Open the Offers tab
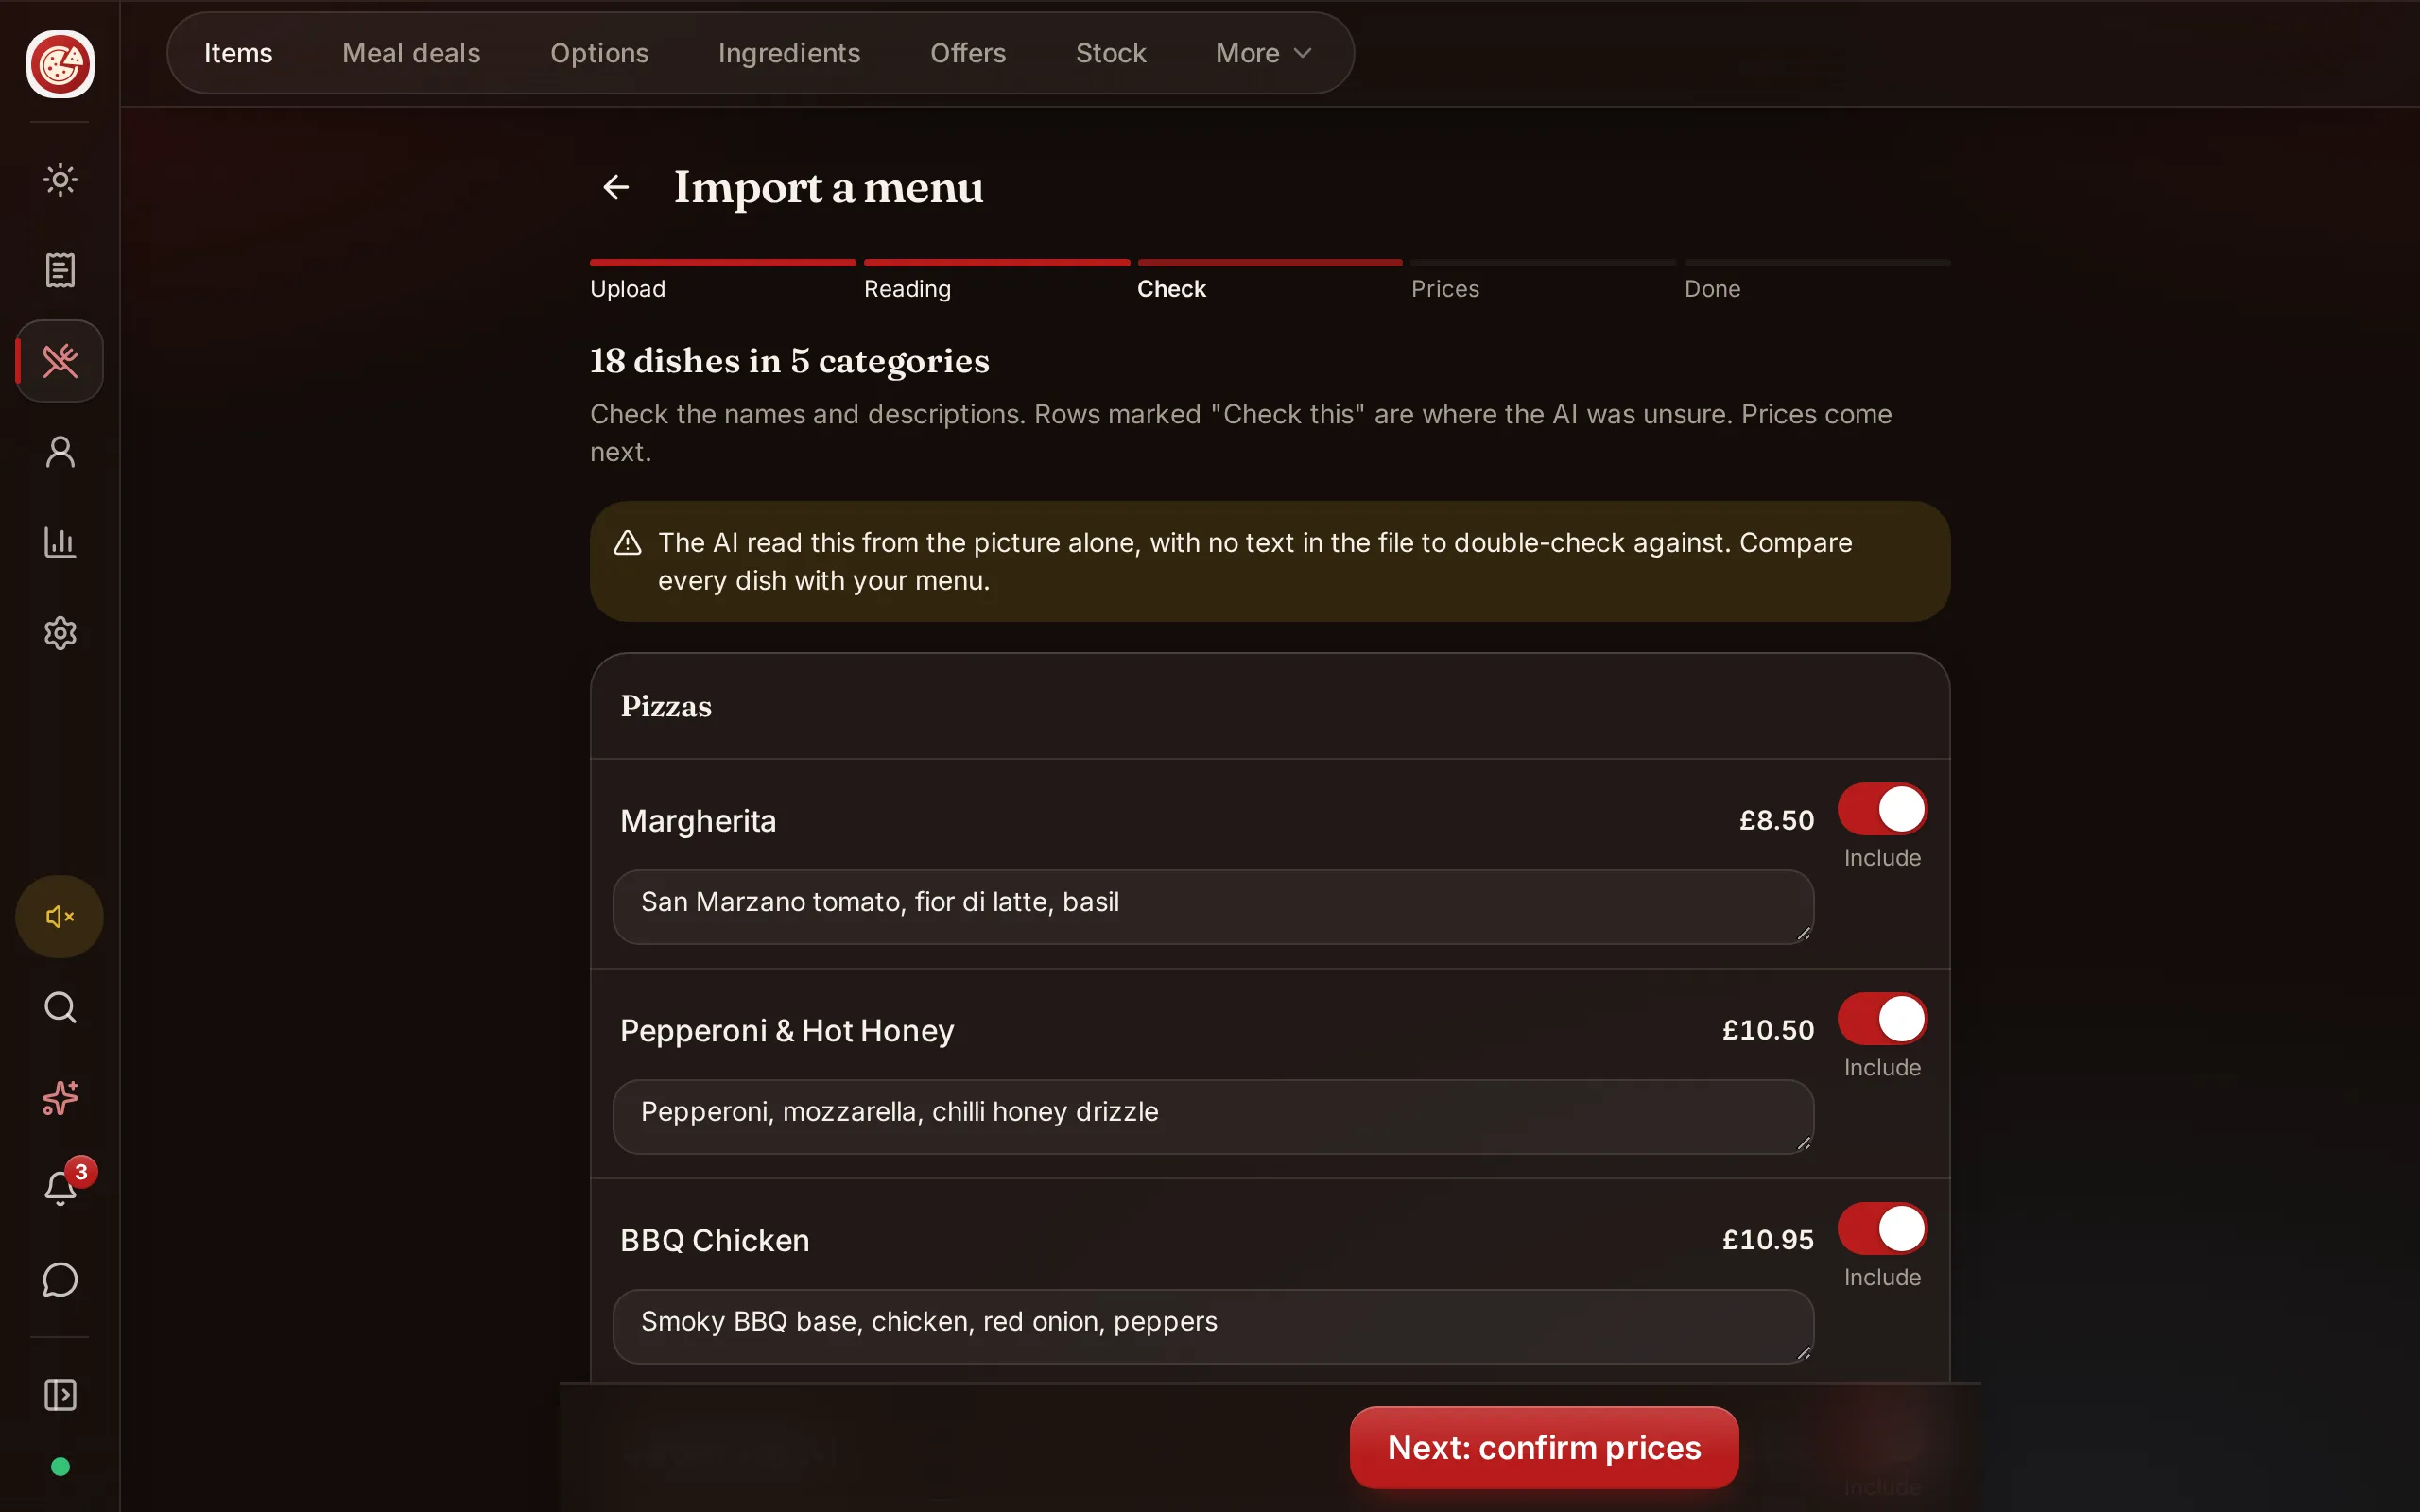Image resolution: width=2420 pixels, height=1512 pixels. click(x=968, y=53)
